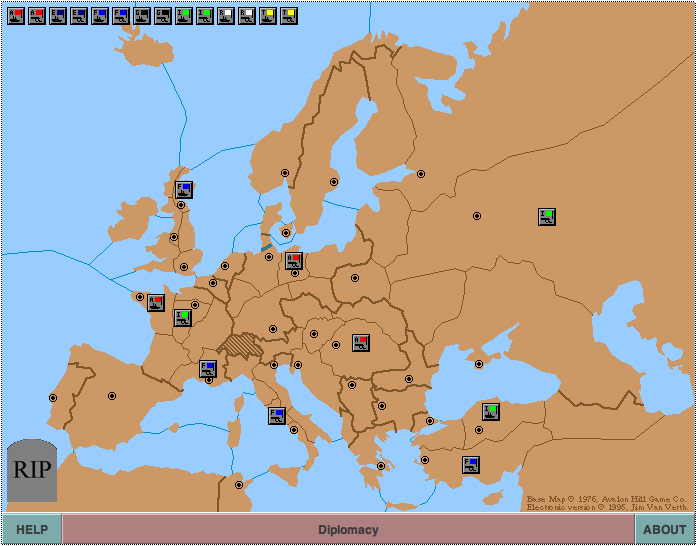Image resolution: width=700 pixels, height=546 pixels.
Task: Pick the English army piece from the palette
Action: [x=79, y=16]
